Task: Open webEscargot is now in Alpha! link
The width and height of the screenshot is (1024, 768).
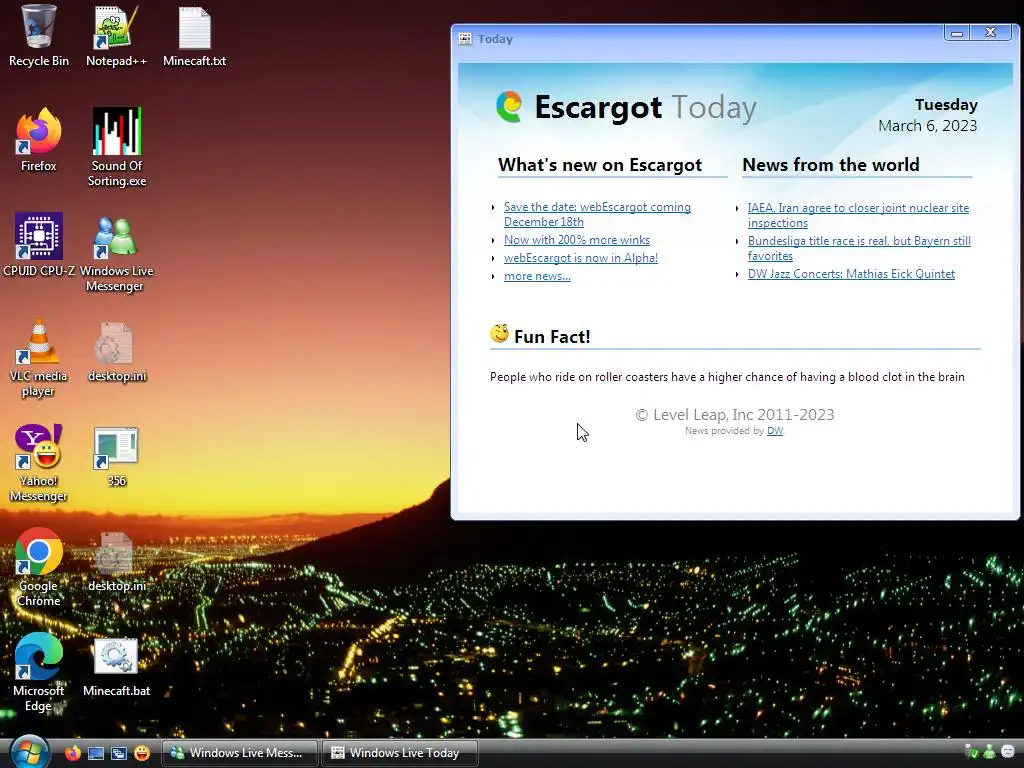Action: point(581,258)
